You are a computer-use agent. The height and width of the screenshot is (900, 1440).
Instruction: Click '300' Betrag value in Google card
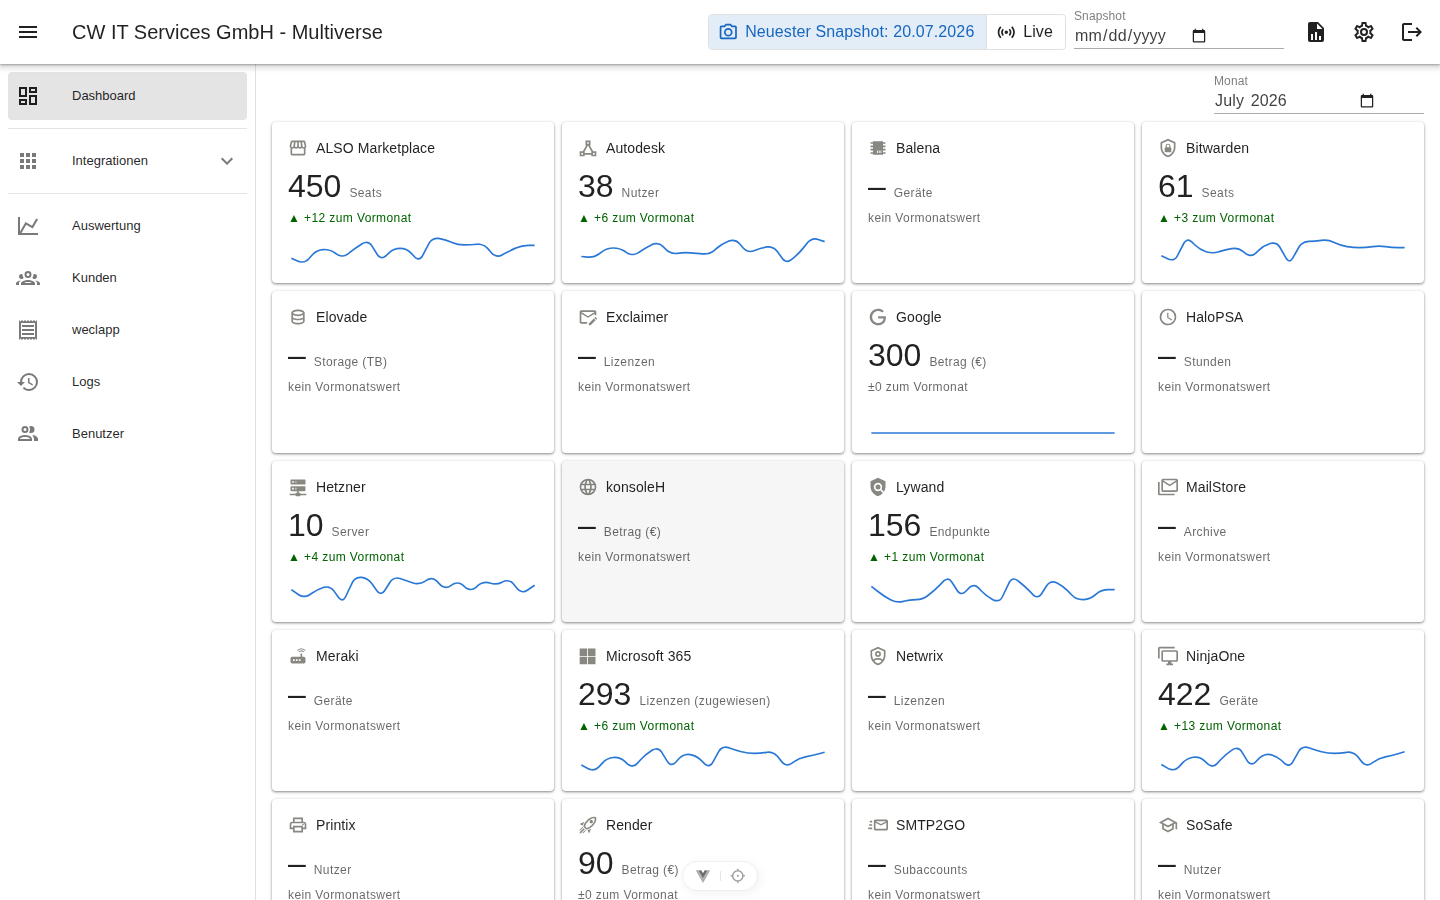coord(895,355)
